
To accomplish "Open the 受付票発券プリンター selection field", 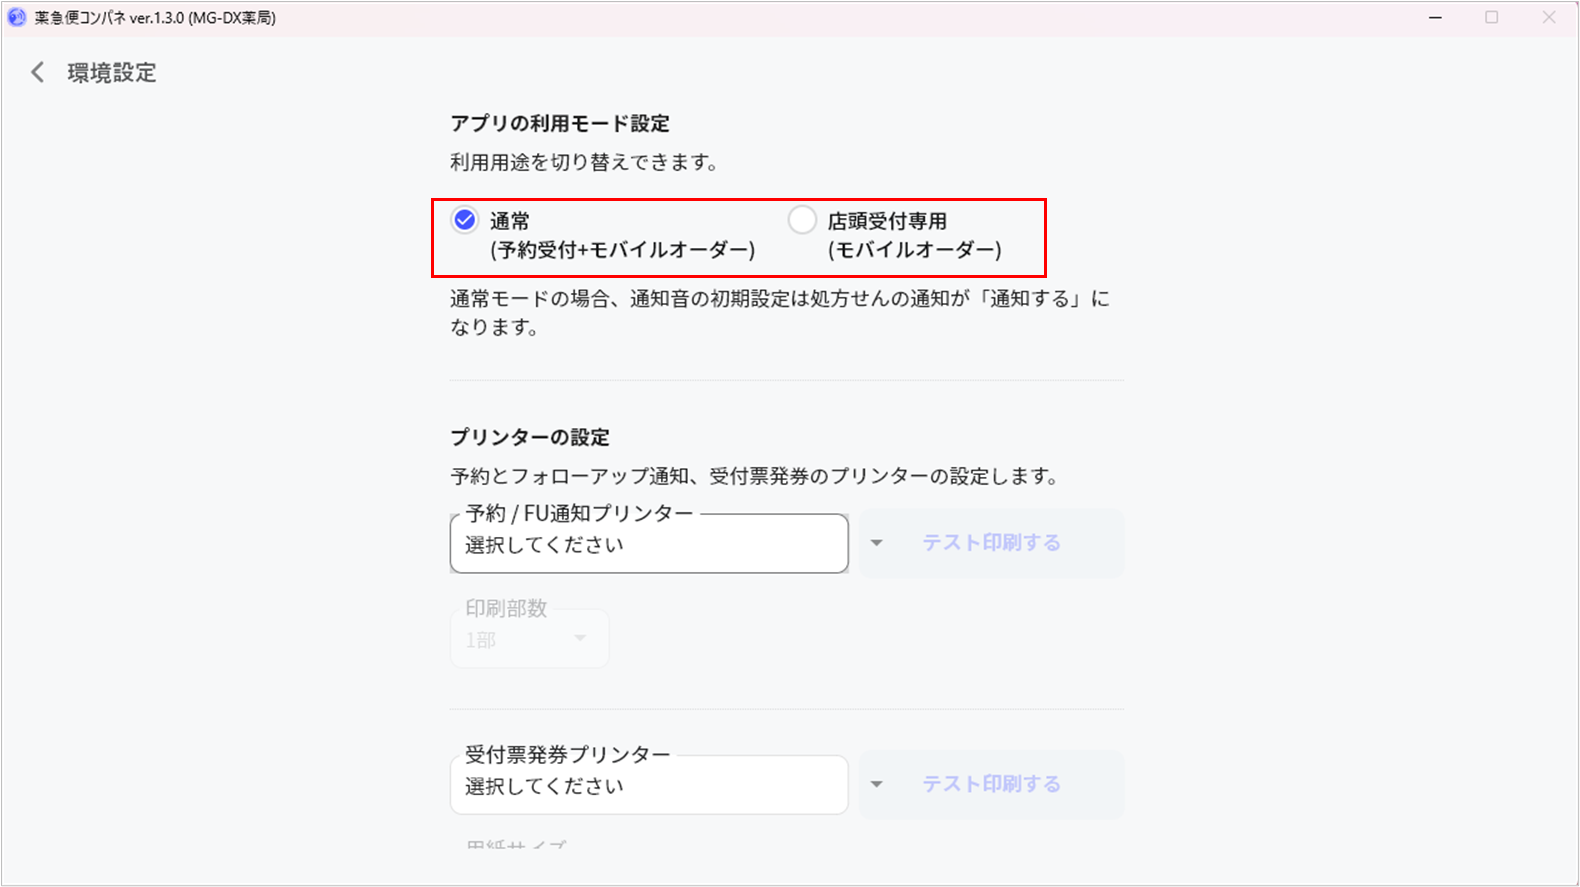I will pos(649,786).
